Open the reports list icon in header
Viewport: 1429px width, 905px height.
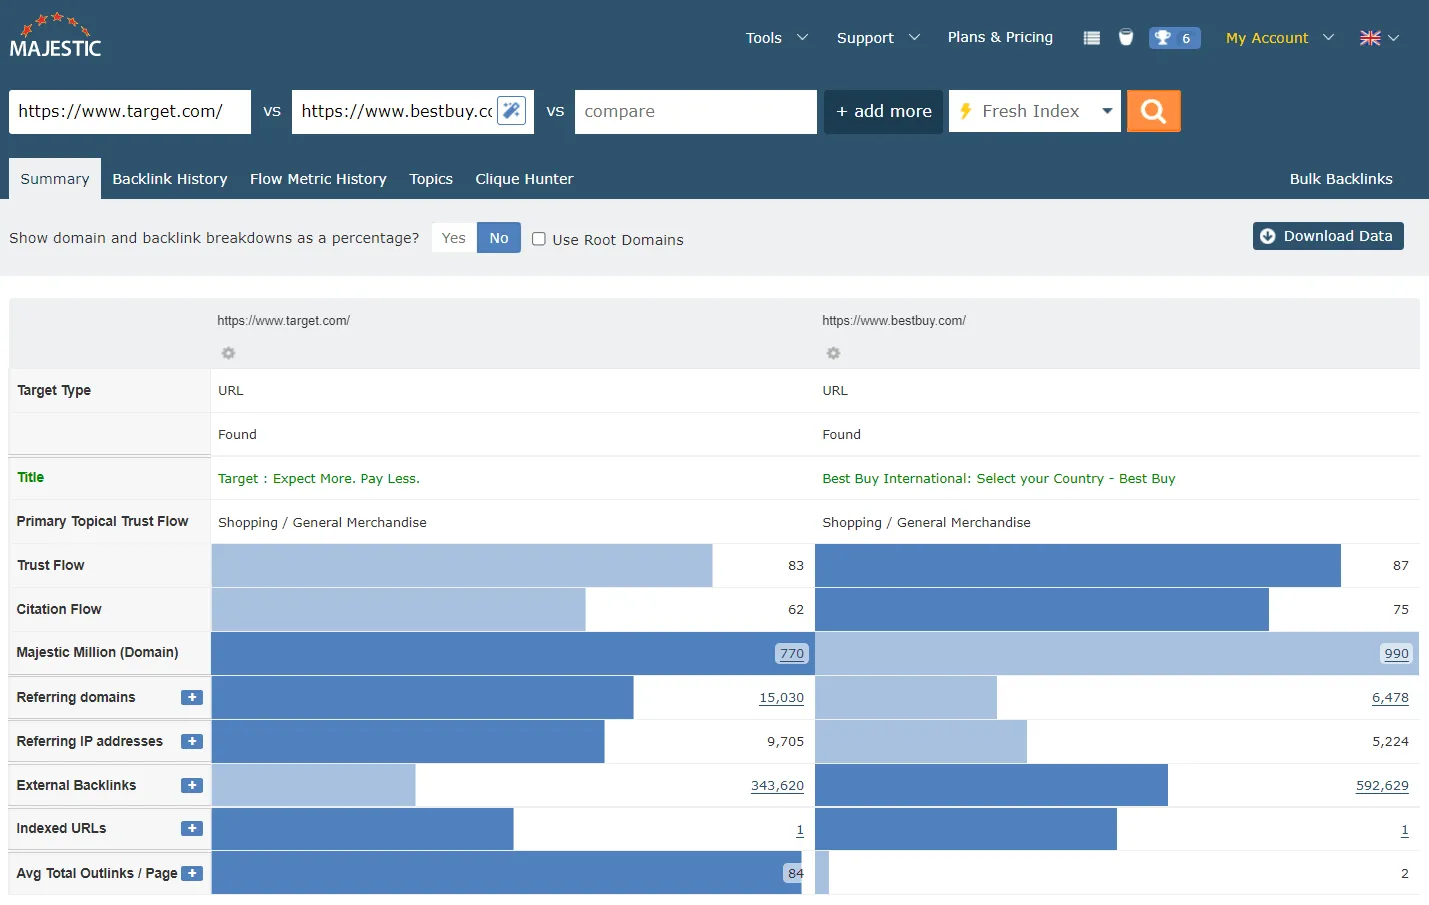[1091, 38]
